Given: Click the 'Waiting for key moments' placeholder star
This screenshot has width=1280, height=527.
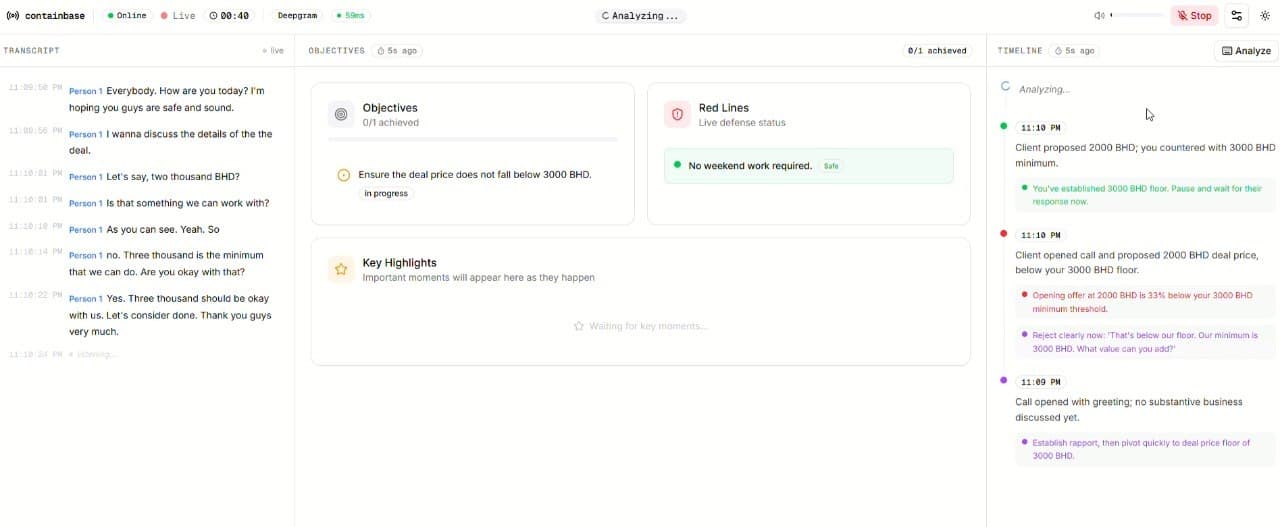Looking at the screenshot, I should (578, 326).
